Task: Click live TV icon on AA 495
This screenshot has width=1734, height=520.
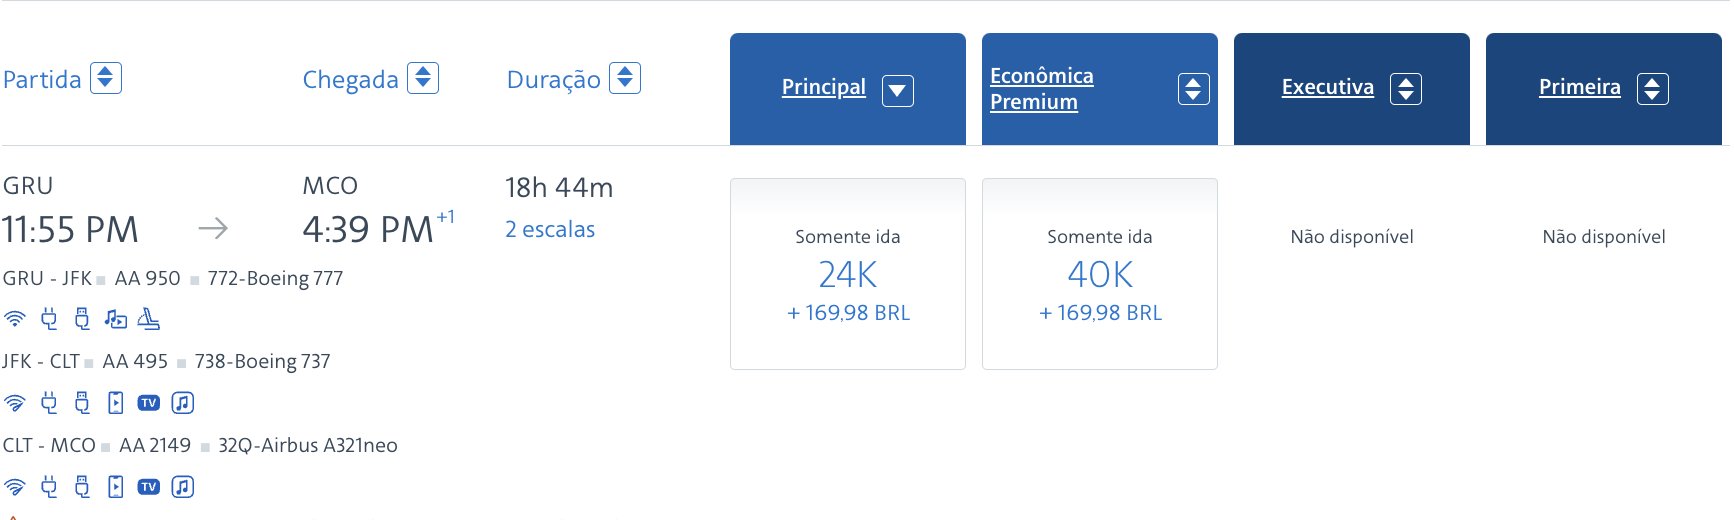Action: point(149,403)
